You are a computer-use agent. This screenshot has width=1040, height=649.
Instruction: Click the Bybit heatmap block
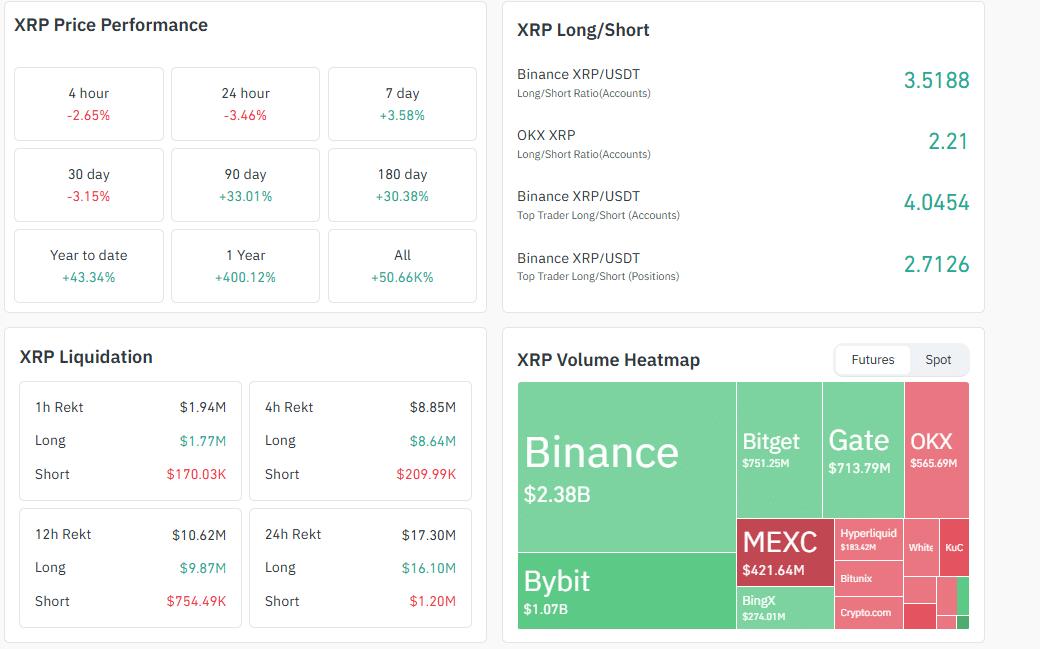point(626,591)
